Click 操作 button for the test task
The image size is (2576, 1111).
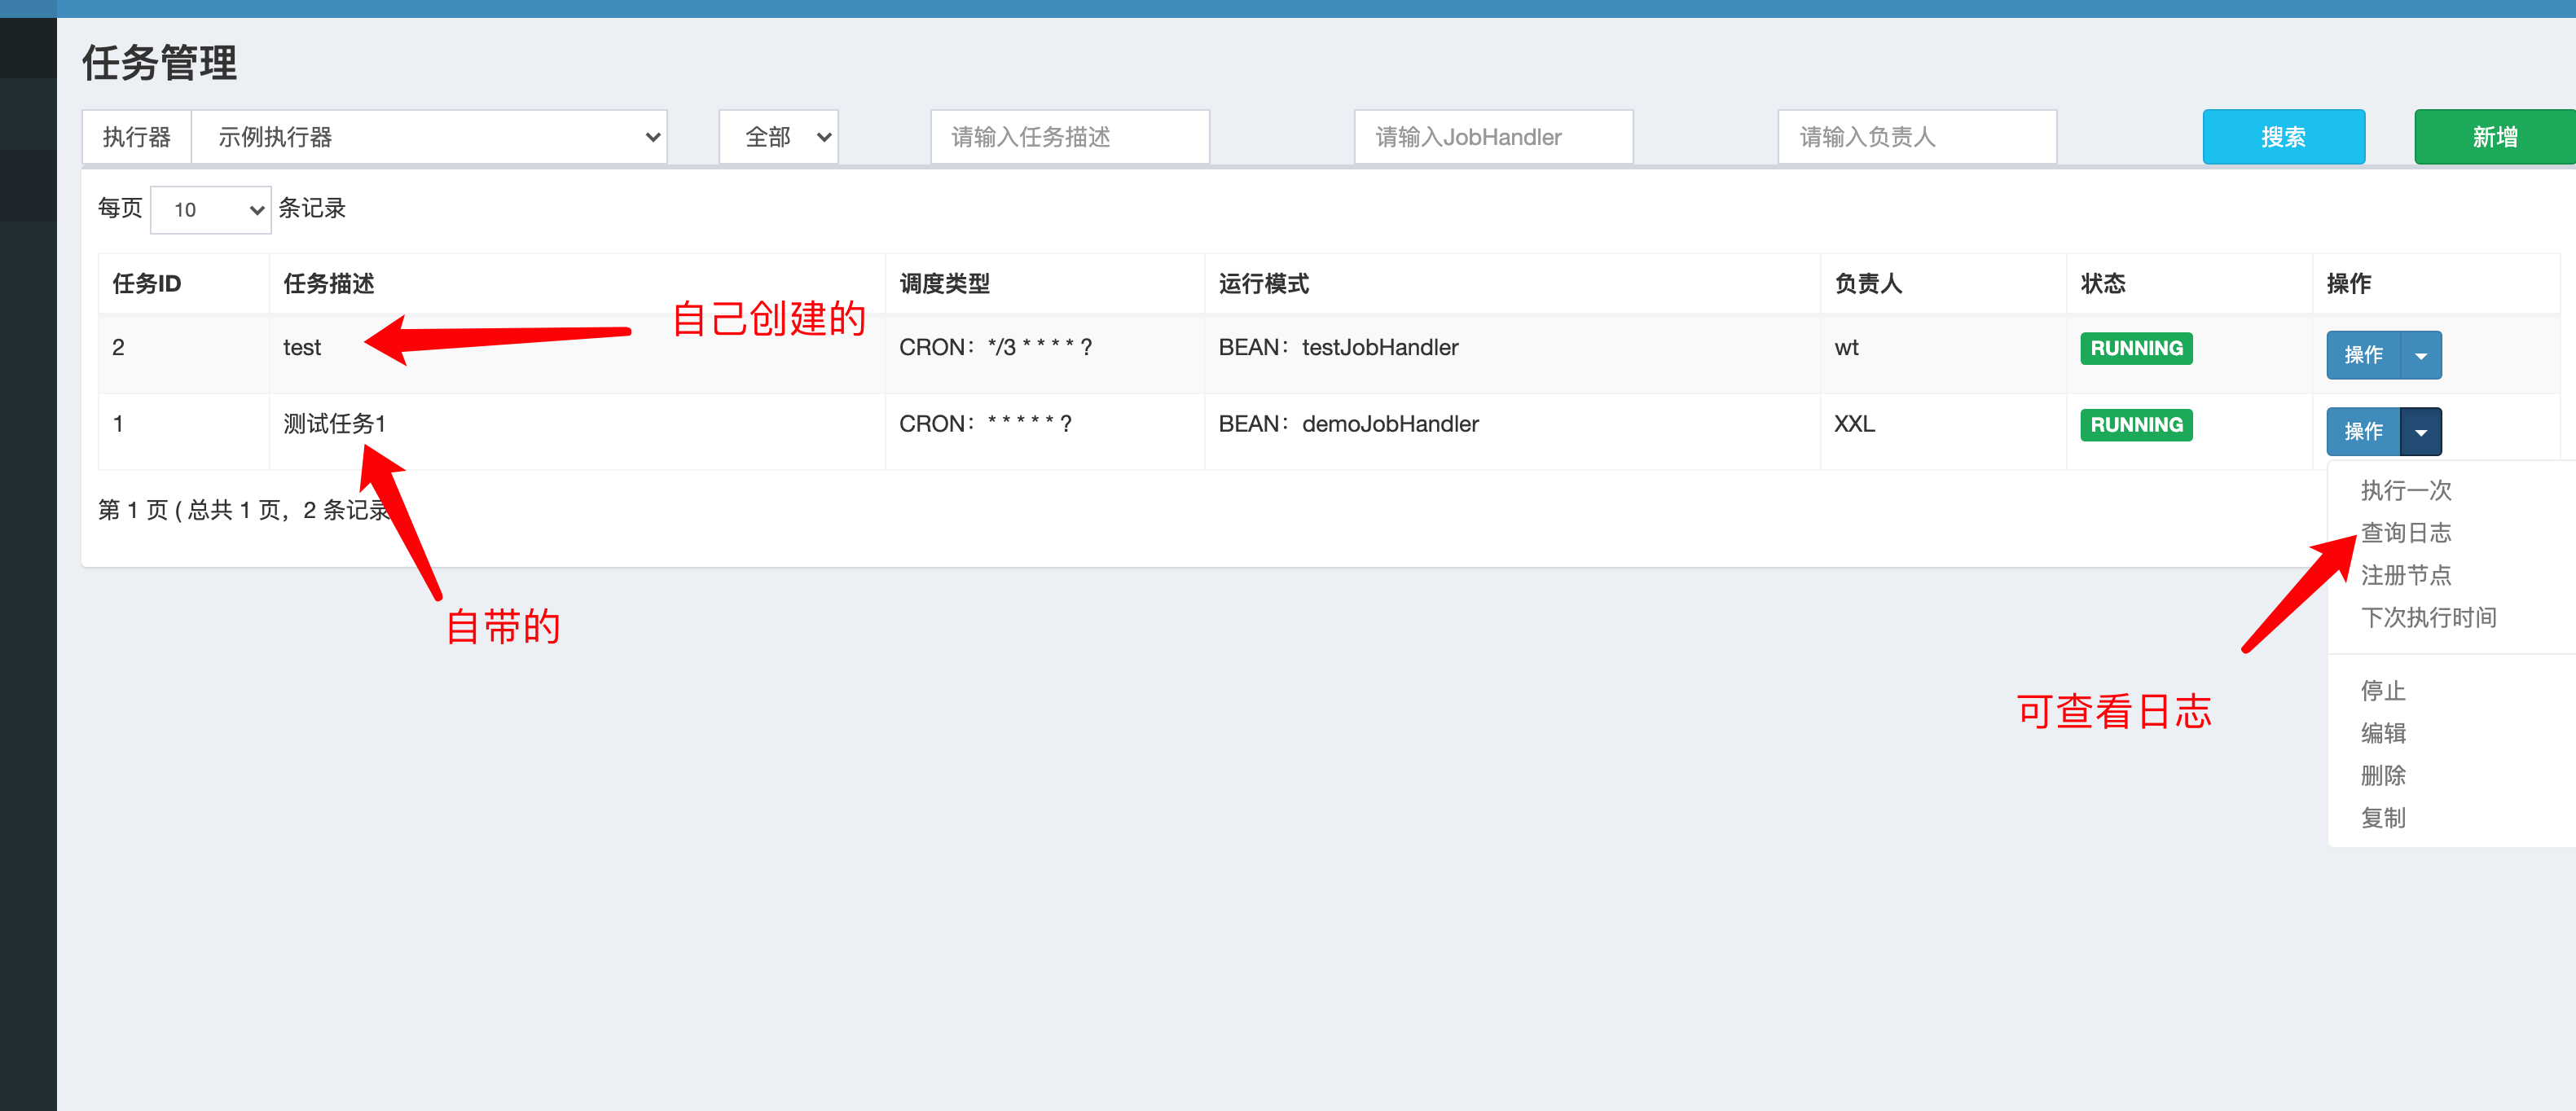coord(2362,355)
